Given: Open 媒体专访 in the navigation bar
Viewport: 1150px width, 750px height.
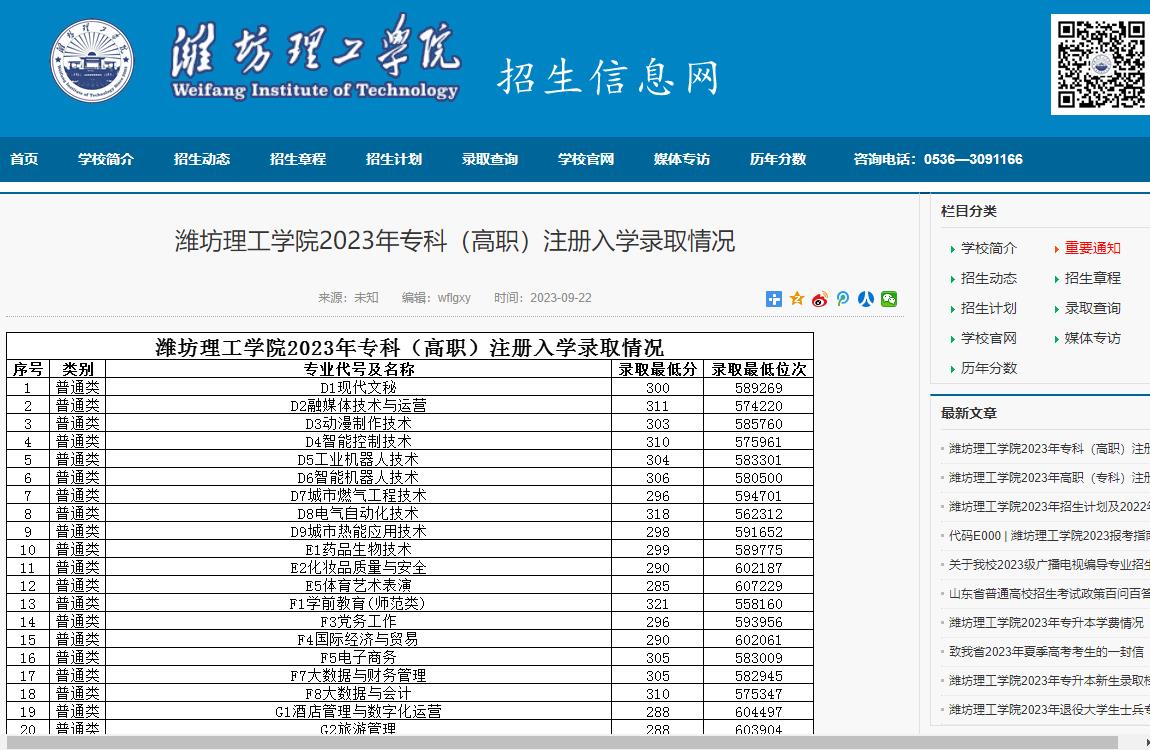Looking at the screenshot, I should click(x=682, y=159).
